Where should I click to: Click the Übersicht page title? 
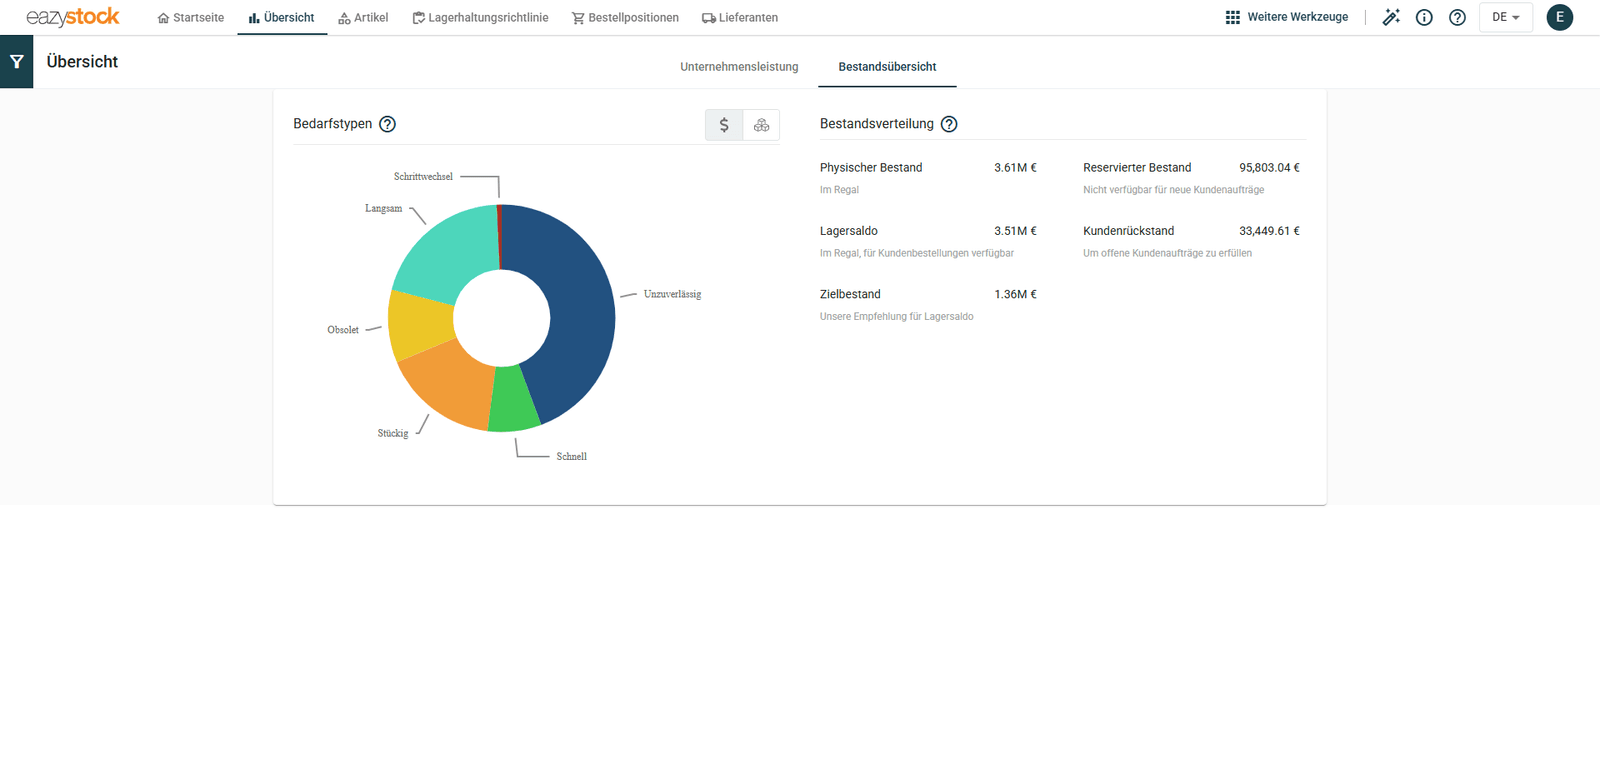(82, 62)
